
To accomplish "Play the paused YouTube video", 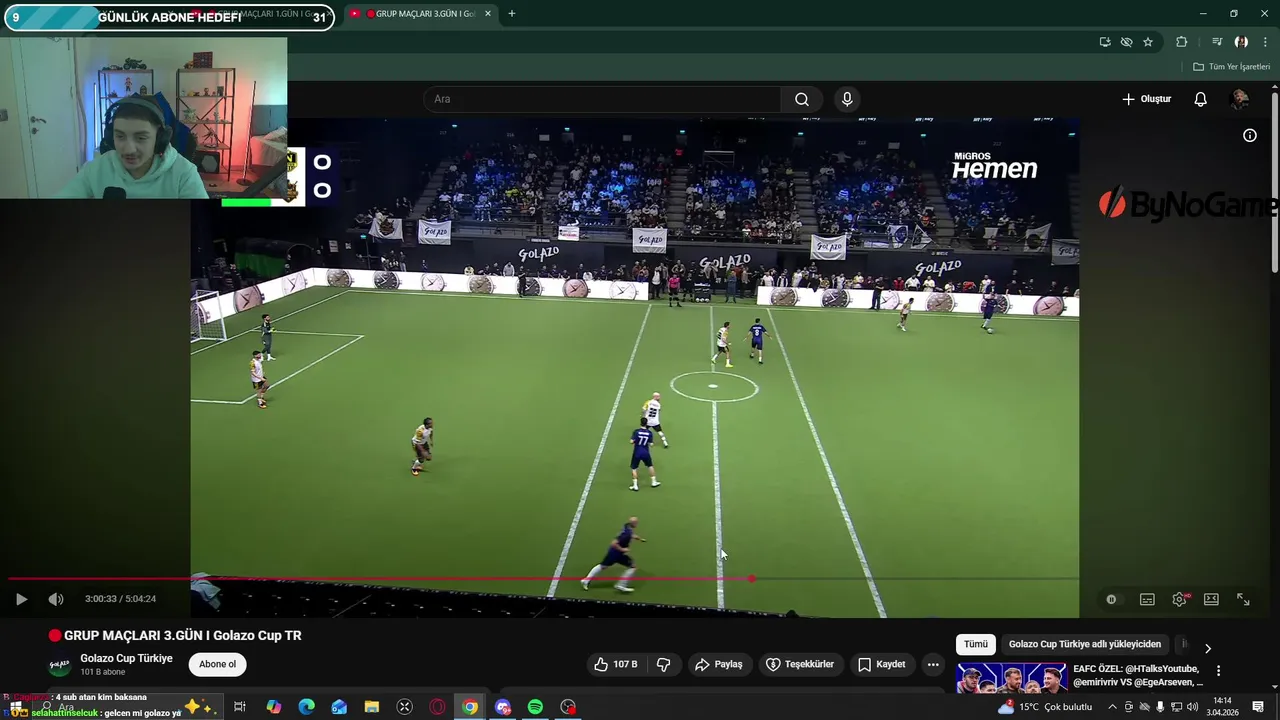I will (21, 599).
